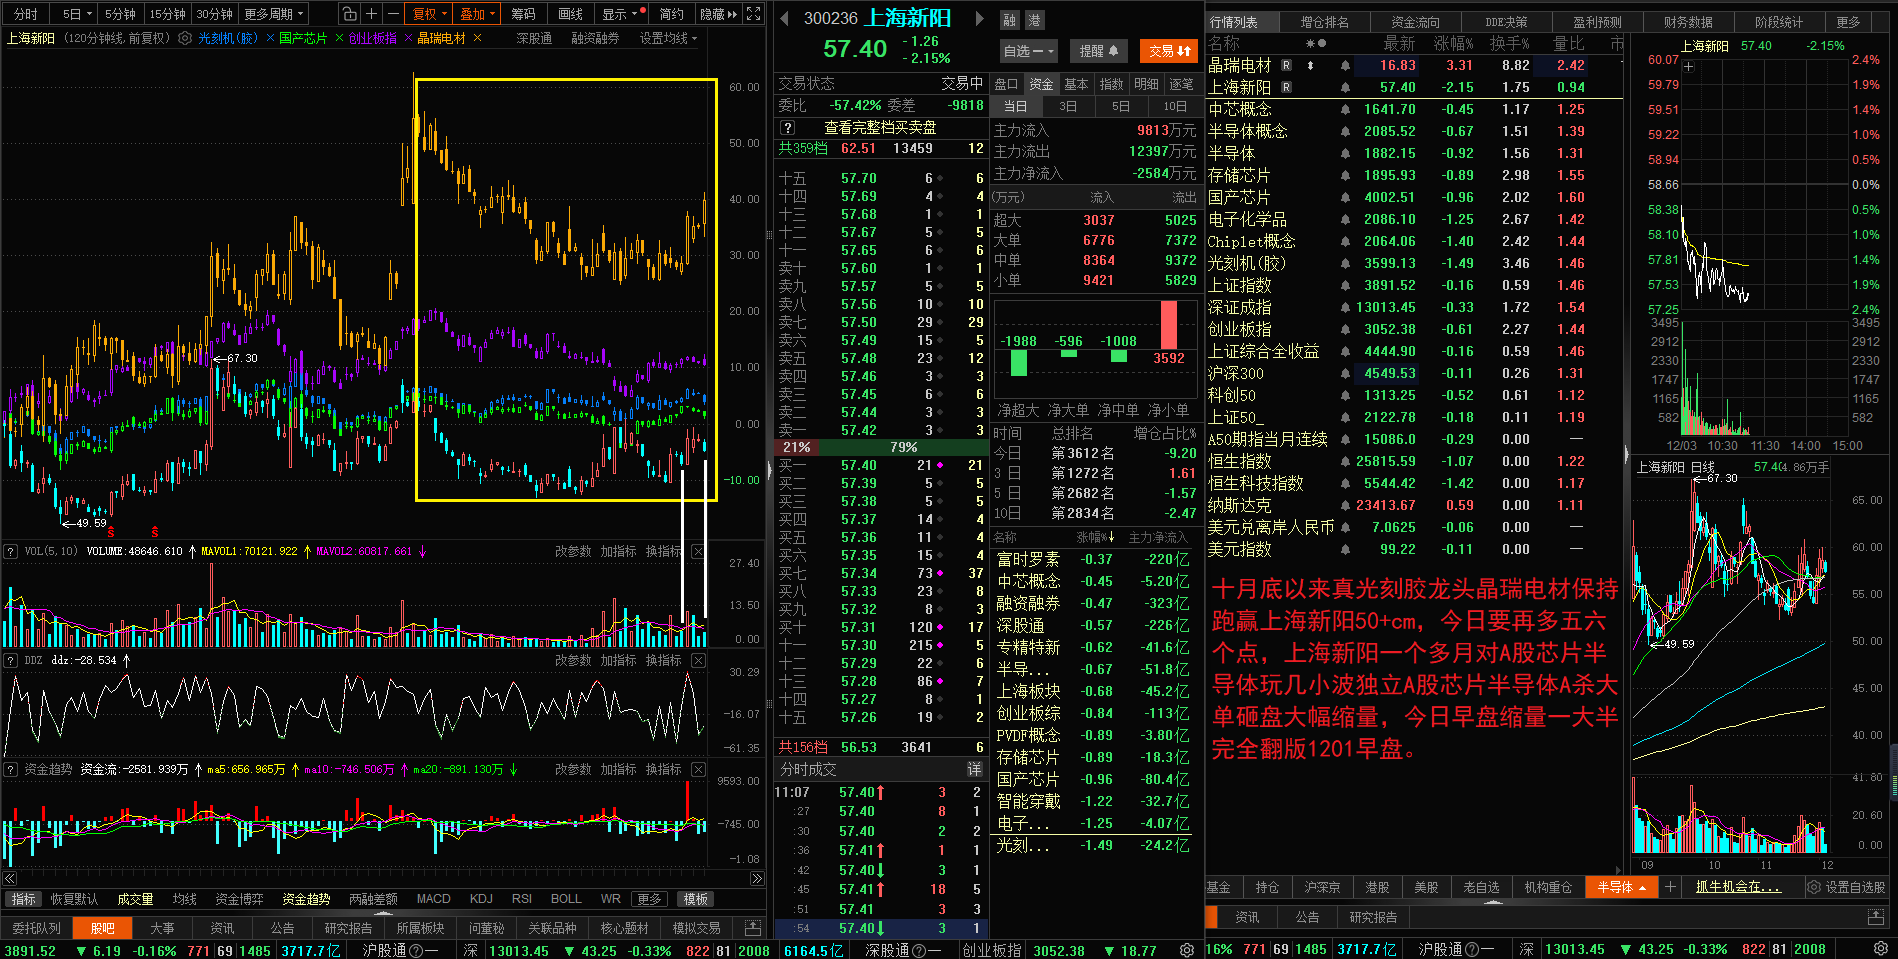Viewport: 1898px width, 959px height.
Task: Open 更多周期 dropdown
Action: tap(274, 14)
